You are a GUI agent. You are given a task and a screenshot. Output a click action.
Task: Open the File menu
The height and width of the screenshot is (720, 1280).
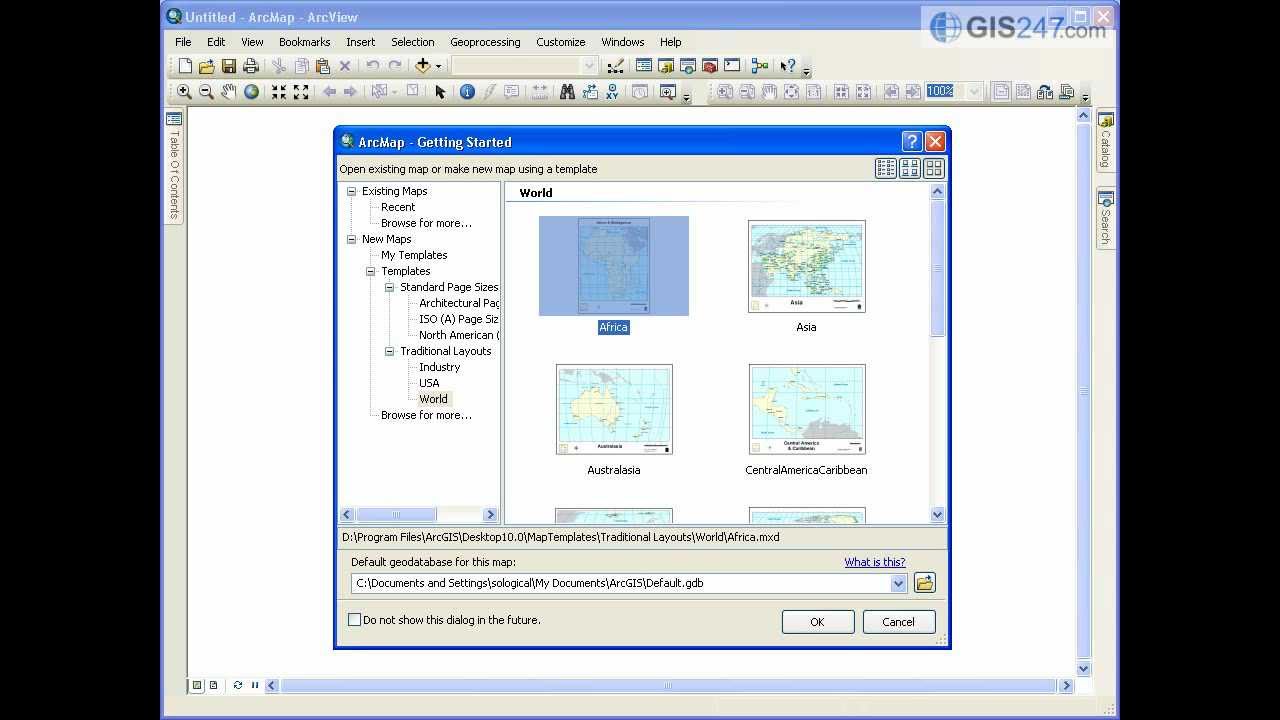[x=183, y=42]
